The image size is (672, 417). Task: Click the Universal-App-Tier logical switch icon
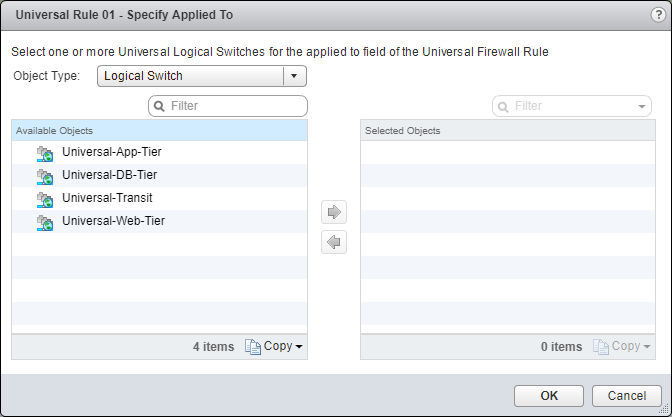(x=44, y=153)
